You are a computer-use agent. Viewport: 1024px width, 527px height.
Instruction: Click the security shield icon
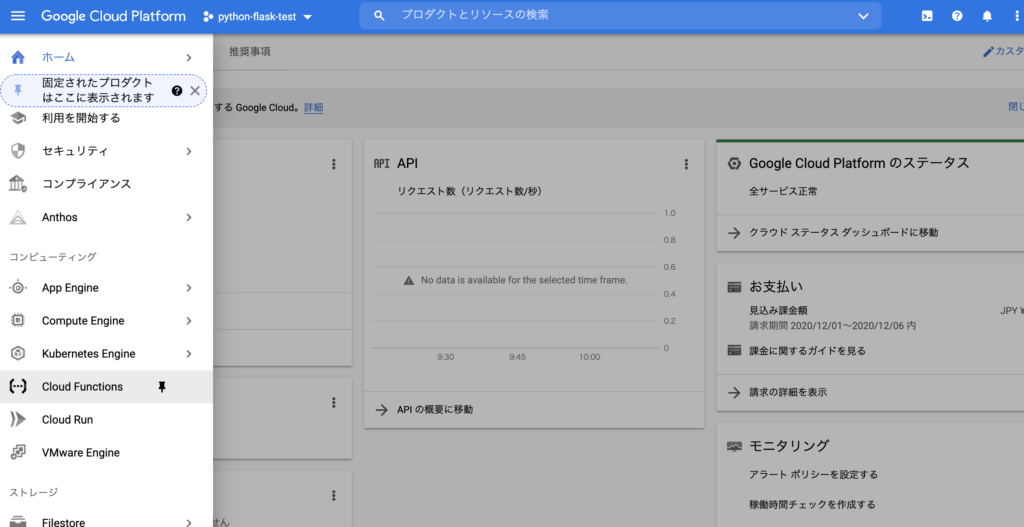18,151
